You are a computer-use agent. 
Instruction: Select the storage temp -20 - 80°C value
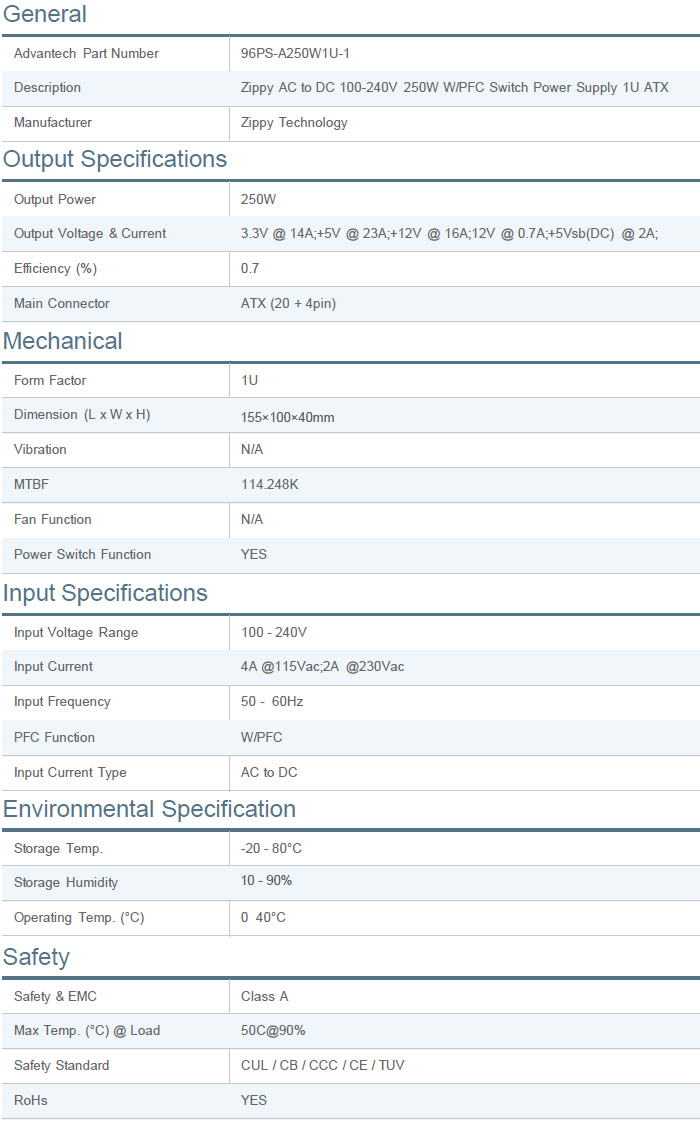(271, 848)
